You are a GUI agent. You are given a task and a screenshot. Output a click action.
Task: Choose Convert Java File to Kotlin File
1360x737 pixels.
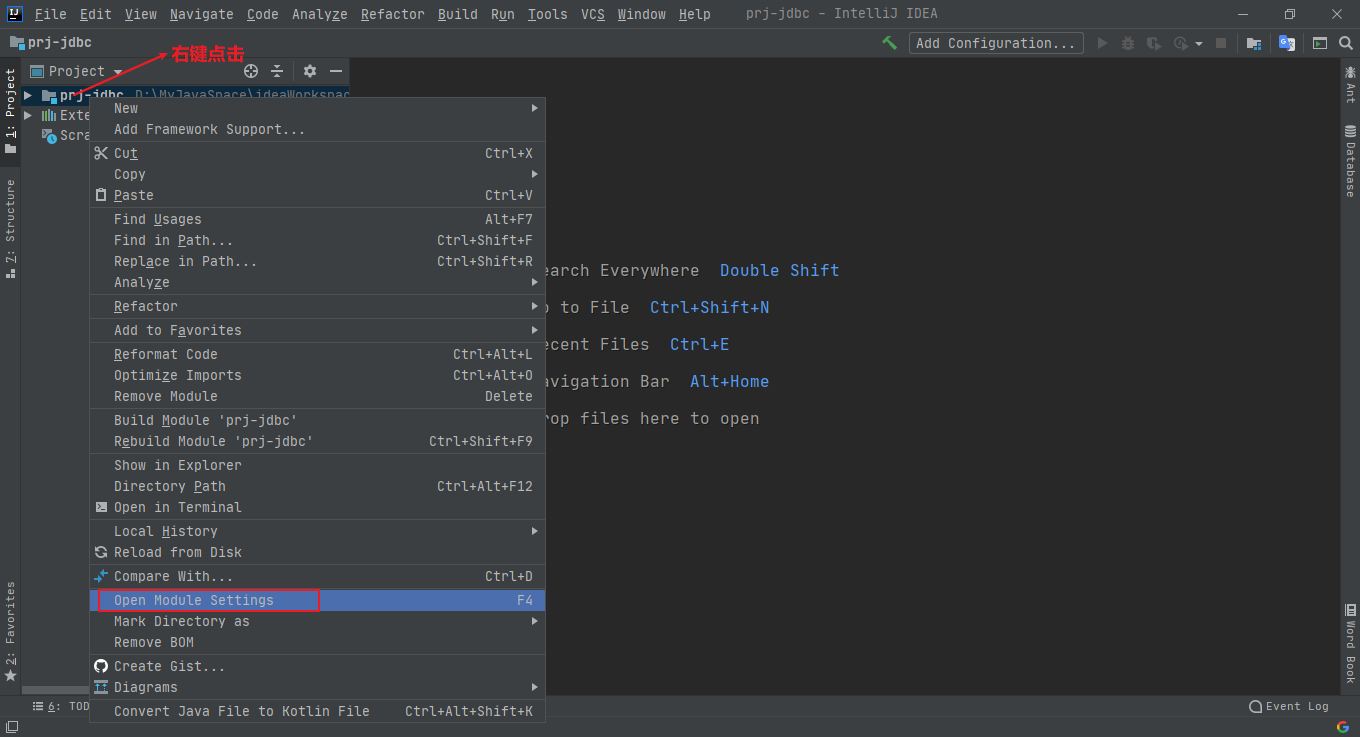[x=318, y=711]
